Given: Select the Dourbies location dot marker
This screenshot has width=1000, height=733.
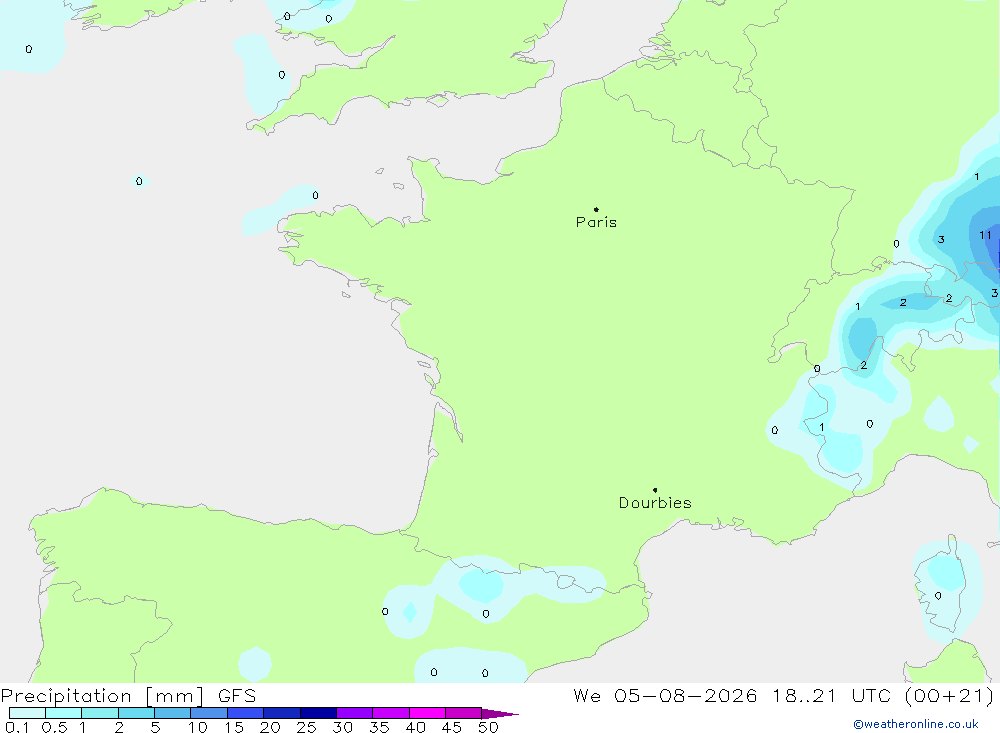Looking at the screenshot, I should coord(655,490).
